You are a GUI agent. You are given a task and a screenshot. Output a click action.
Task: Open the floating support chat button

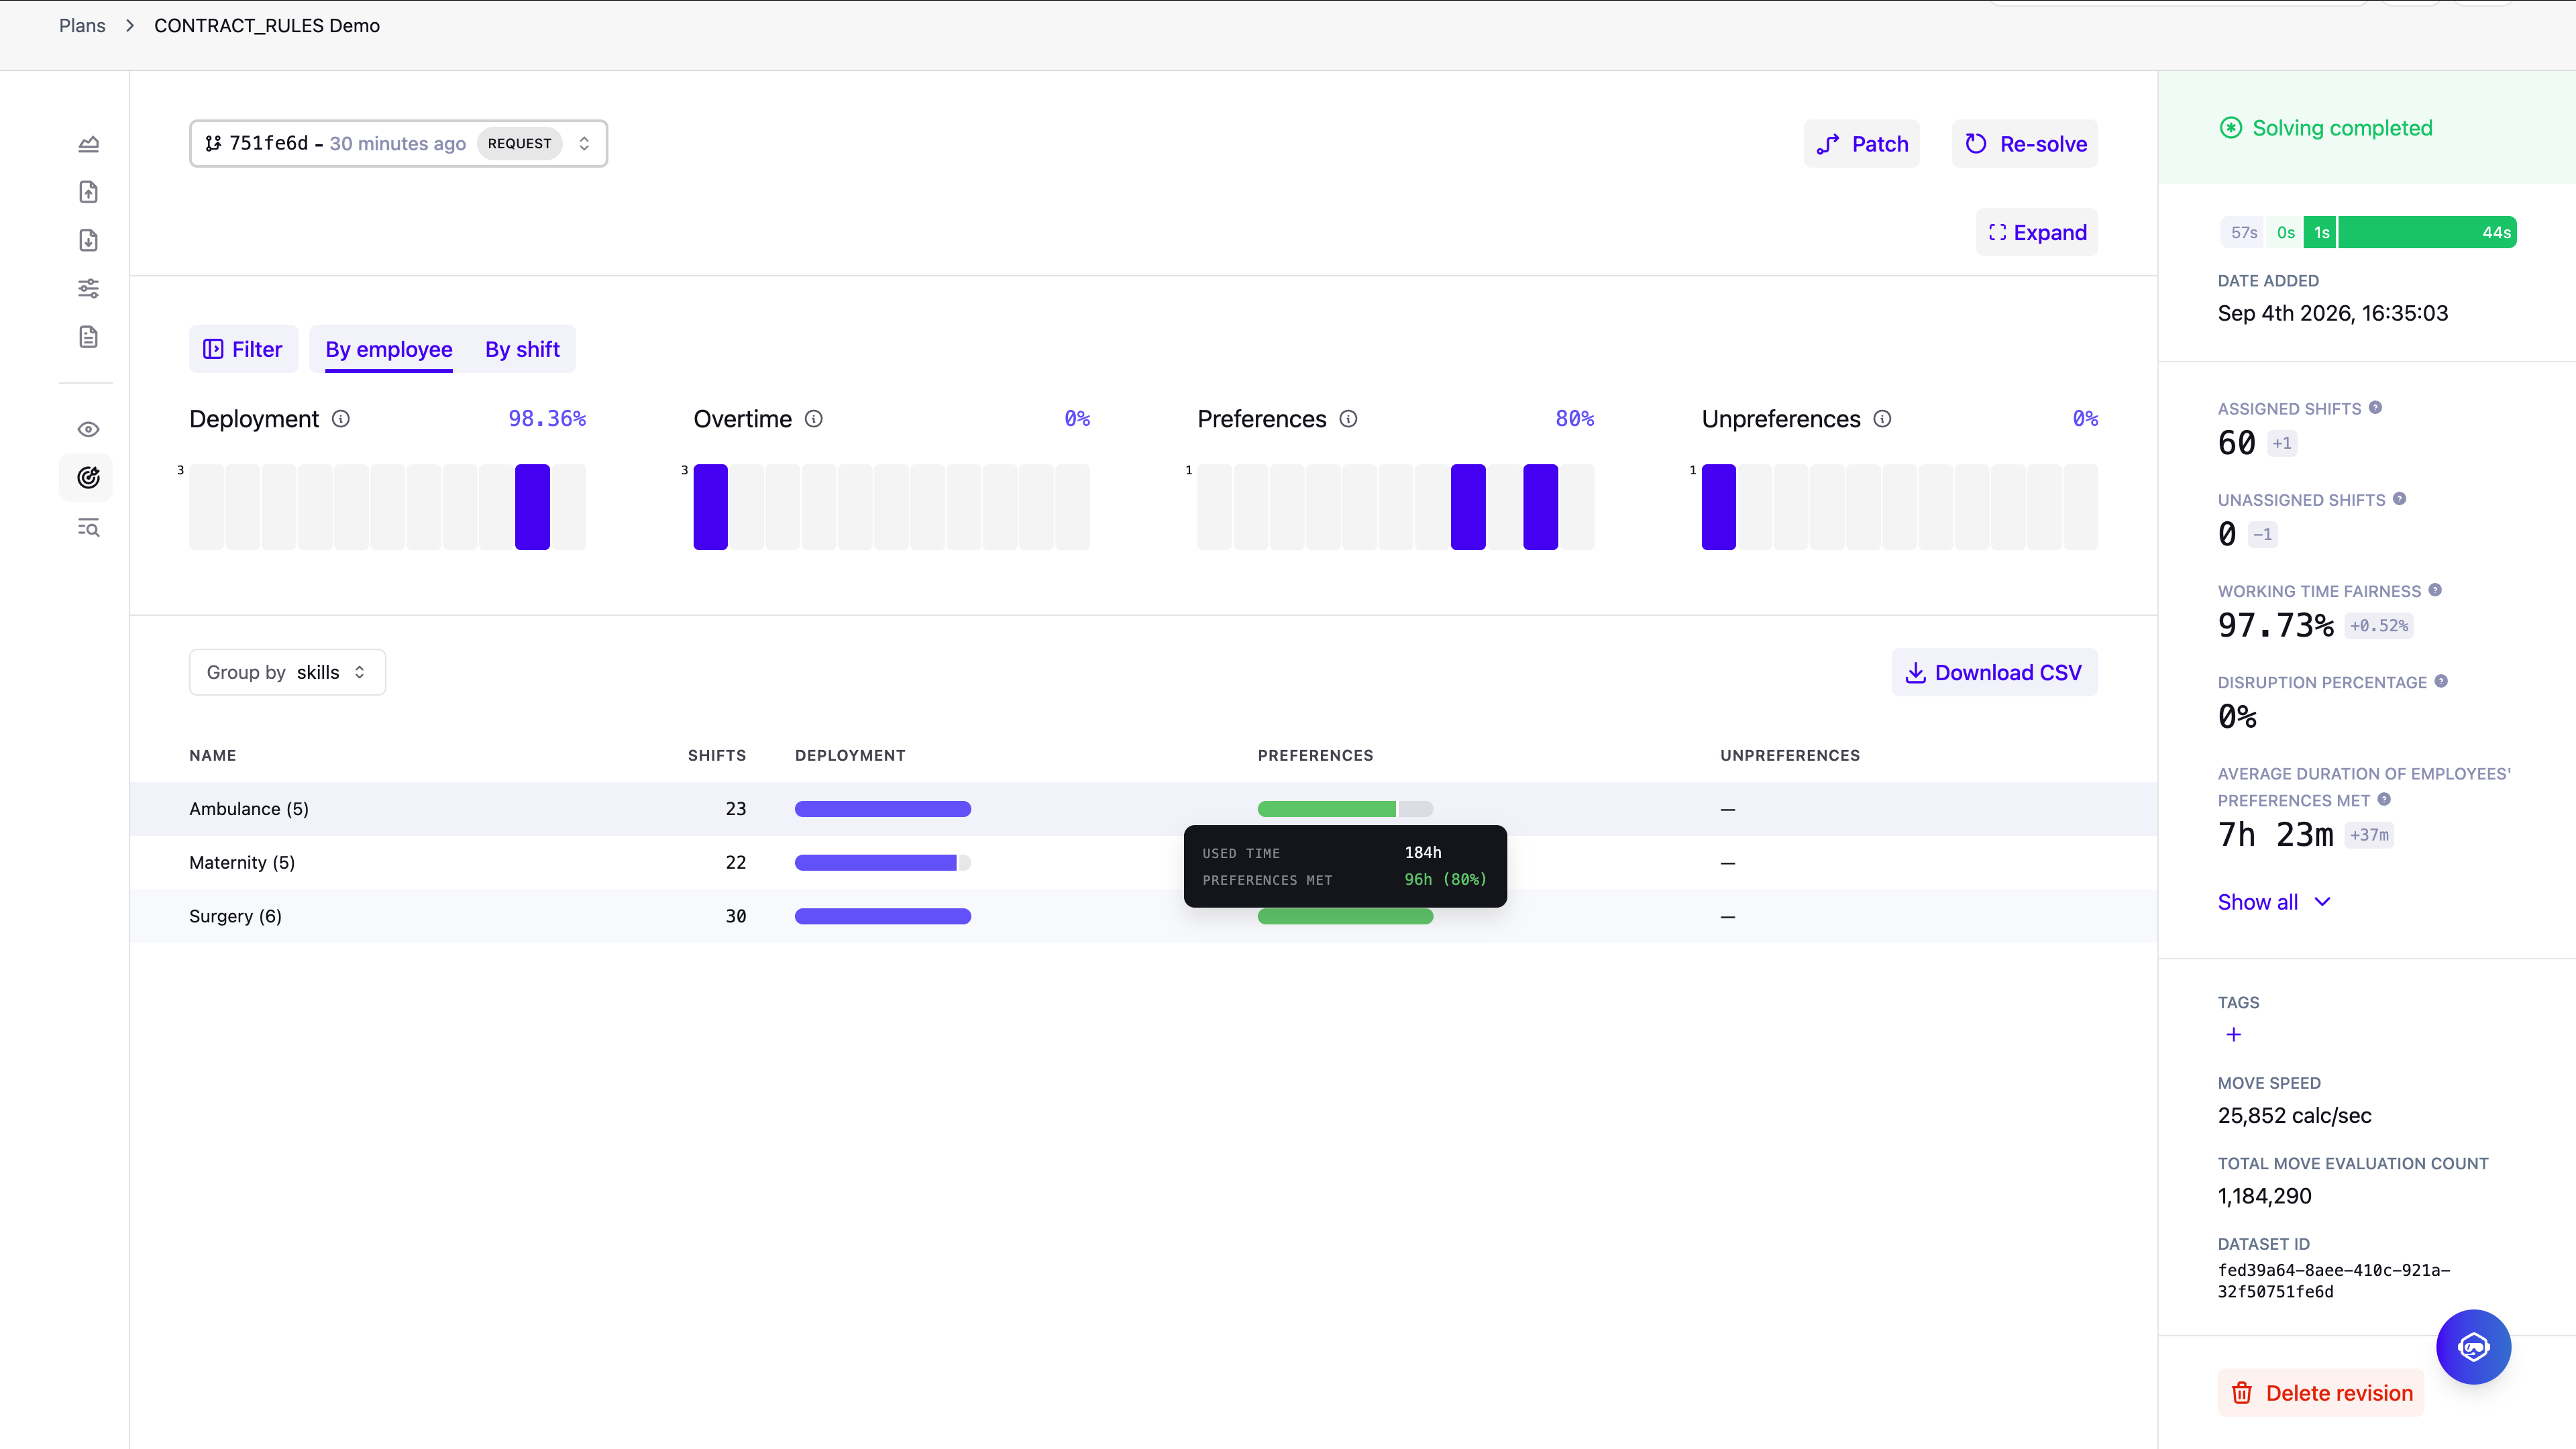pos(2473,1347)
